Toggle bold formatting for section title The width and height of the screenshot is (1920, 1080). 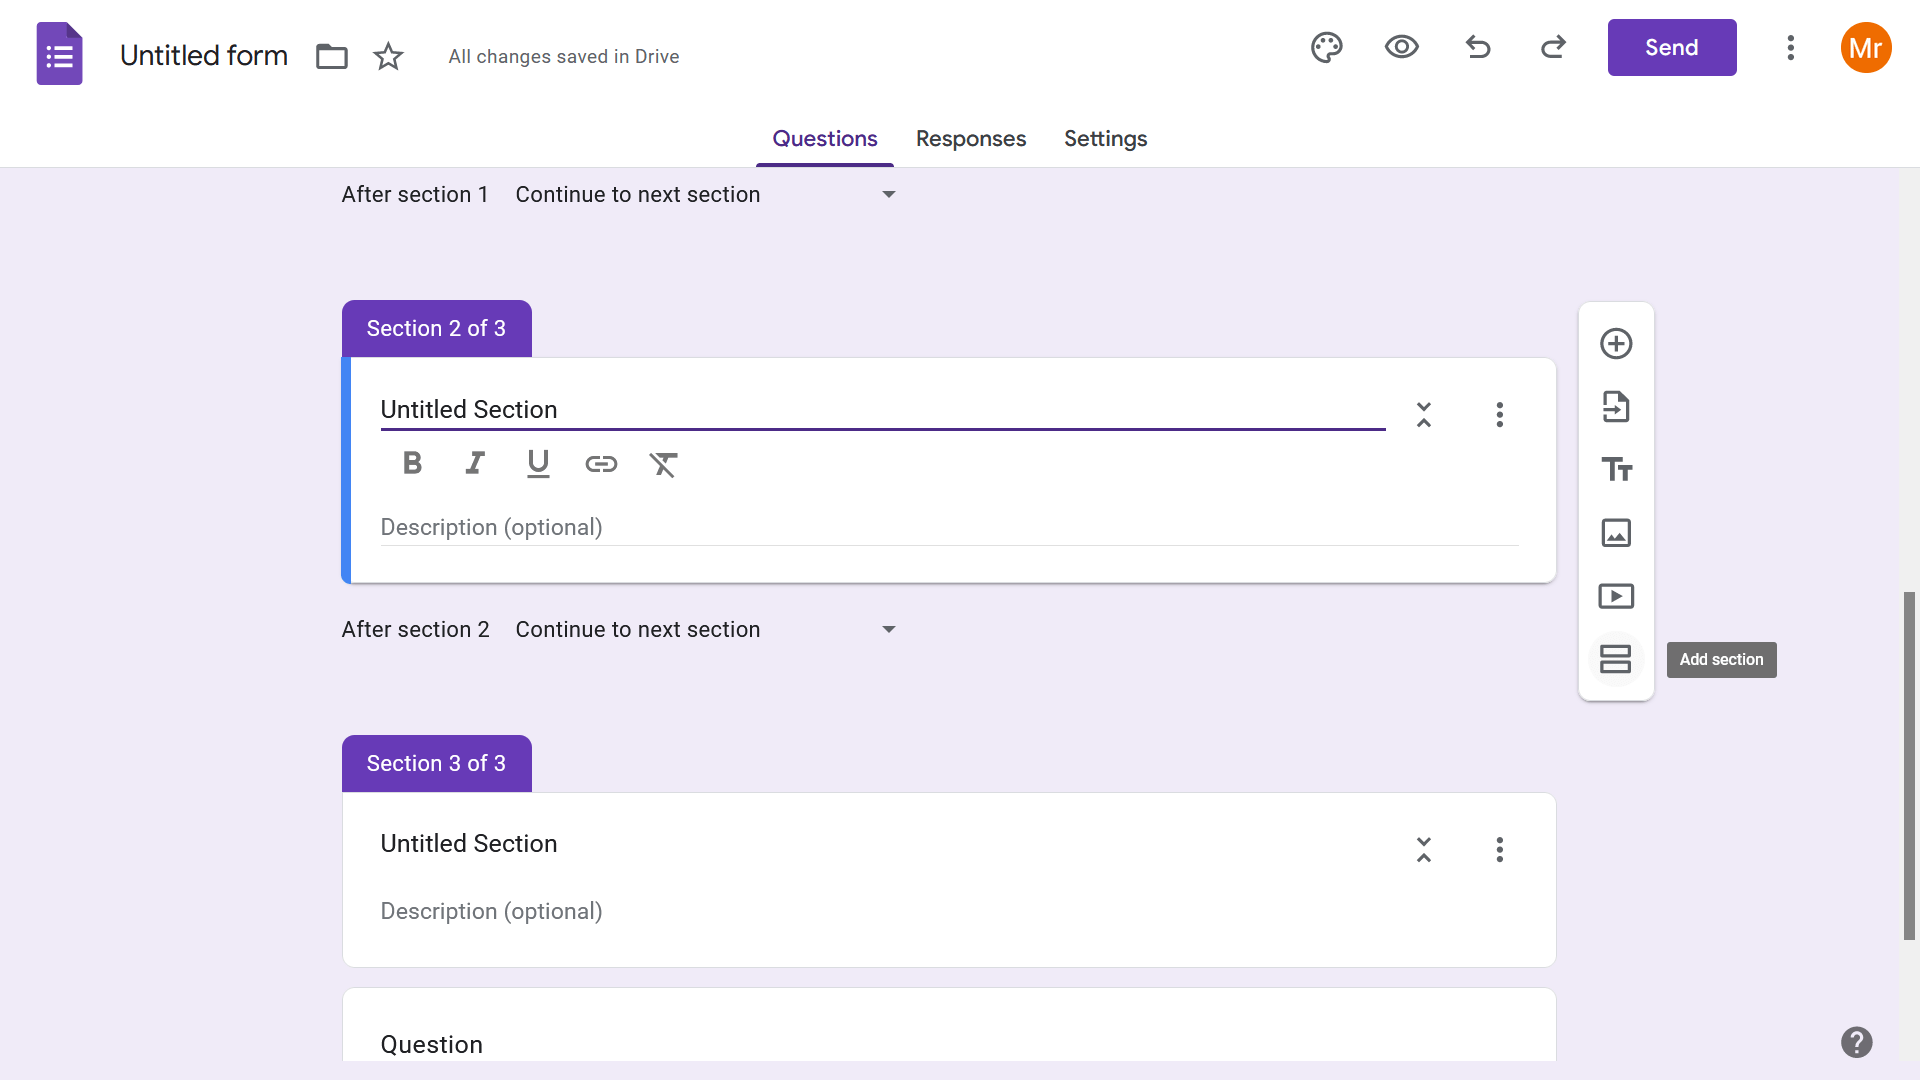[412, 463]
